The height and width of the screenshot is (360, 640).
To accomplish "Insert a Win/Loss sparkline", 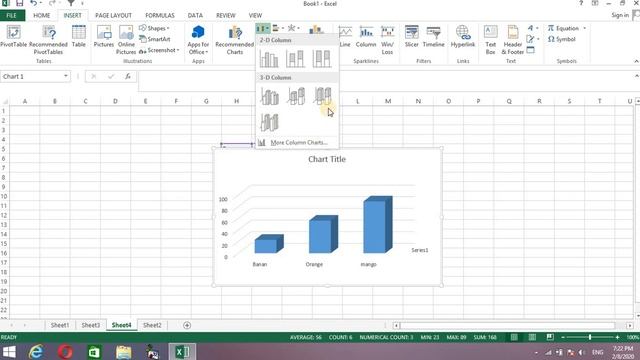I will point(387,40).
